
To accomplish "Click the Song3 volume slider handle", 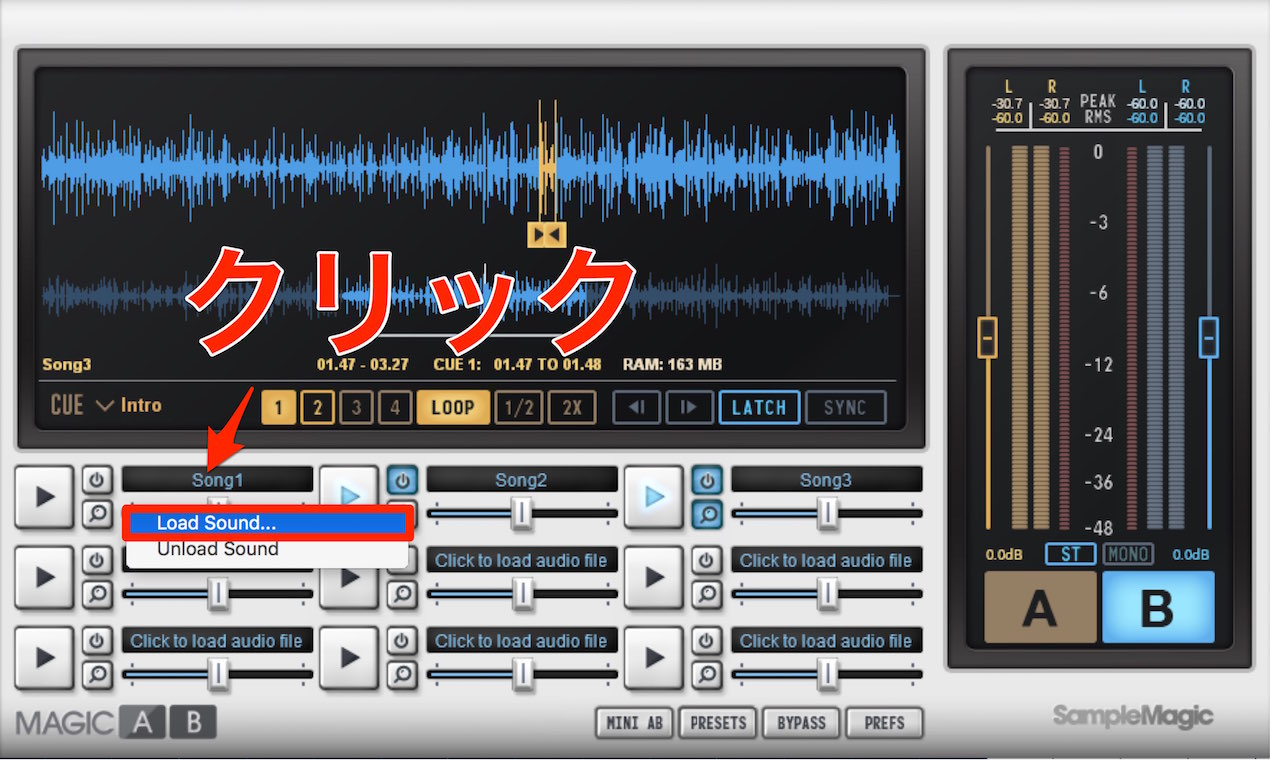I will click(828, 513).
